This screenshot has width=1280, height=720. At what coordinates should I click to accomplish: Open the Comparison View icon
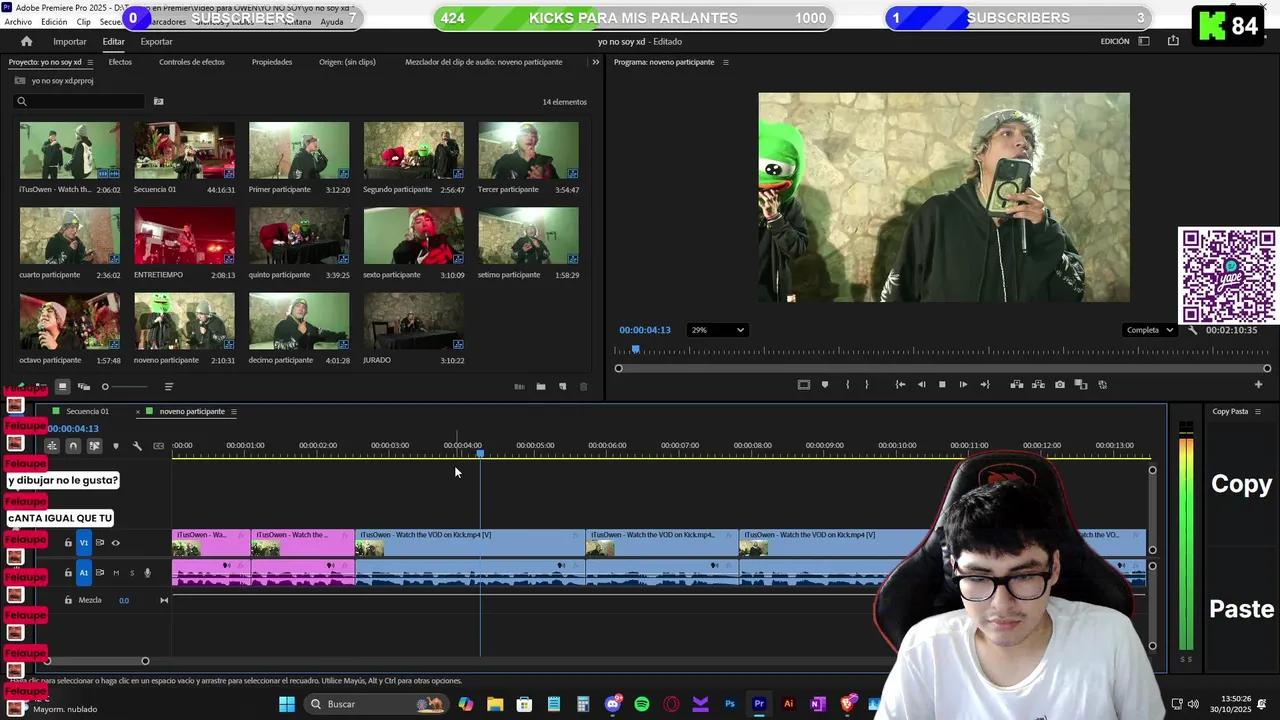click(x=1081, y=385)
